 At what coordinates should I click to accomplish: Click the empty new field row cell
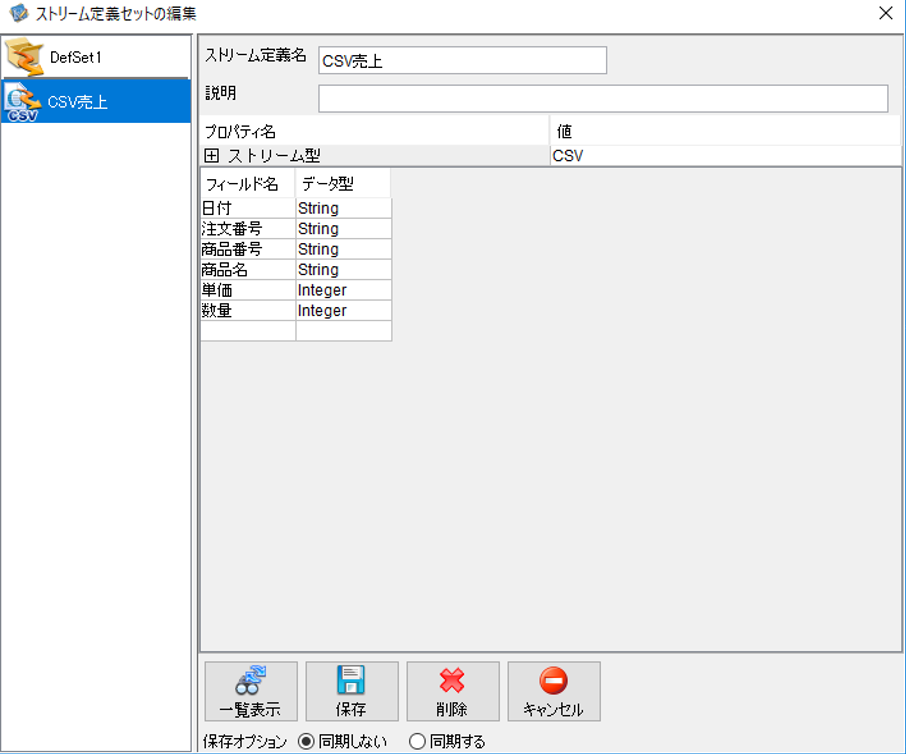tap(248, 331)
